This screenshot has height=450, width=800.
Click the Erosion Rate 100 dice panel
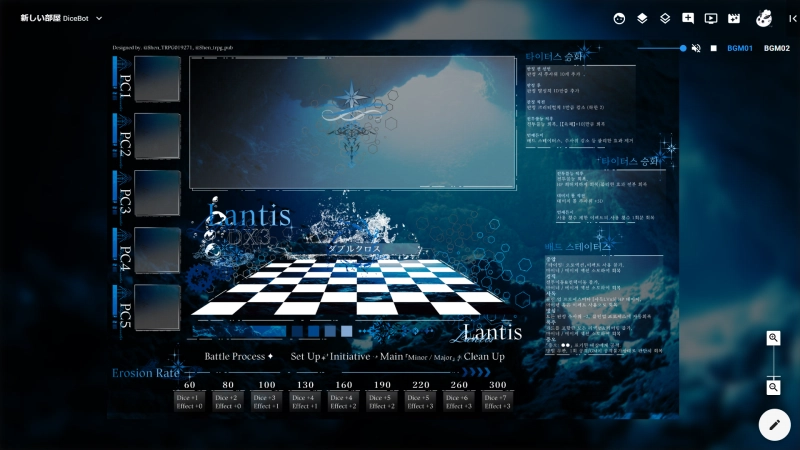[x=266, y=401]
